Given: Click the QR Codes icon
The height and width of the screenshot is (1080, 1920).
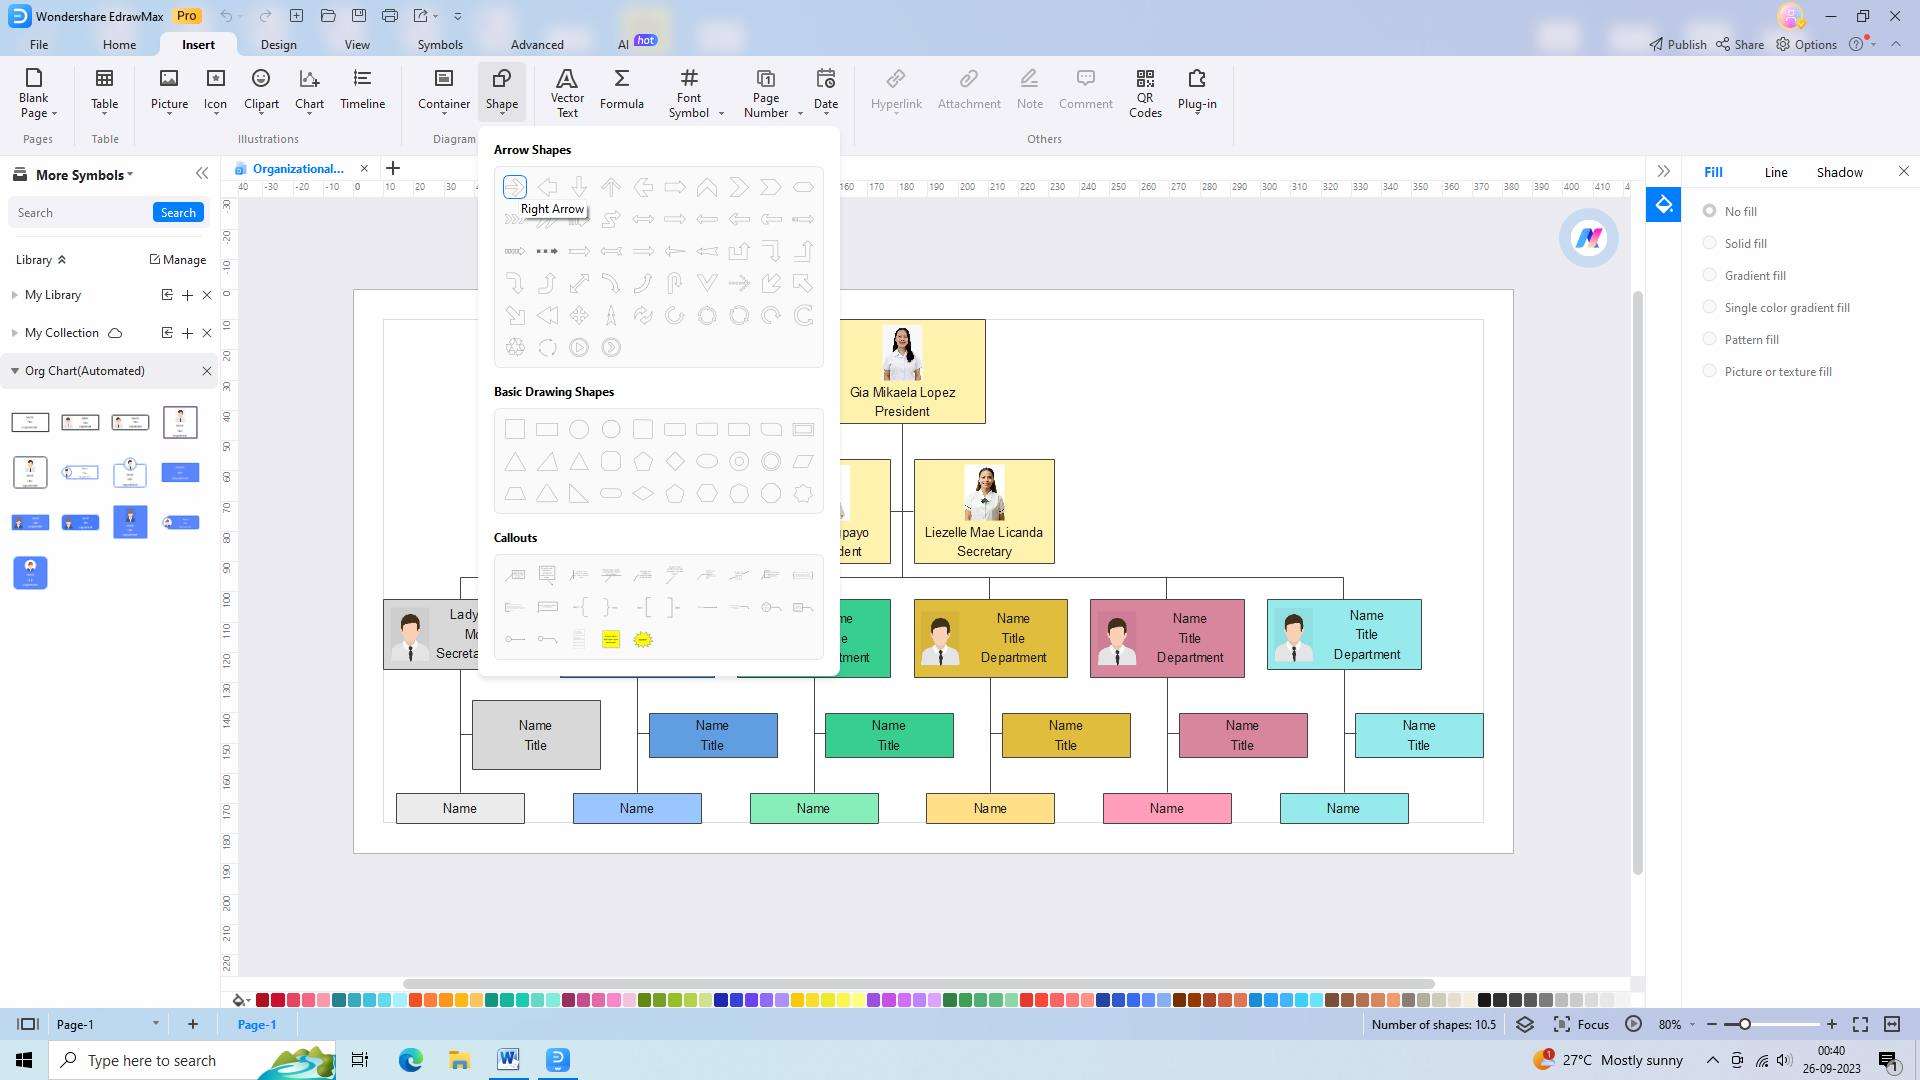Looking at the screenshot, I should [1145, 92].
